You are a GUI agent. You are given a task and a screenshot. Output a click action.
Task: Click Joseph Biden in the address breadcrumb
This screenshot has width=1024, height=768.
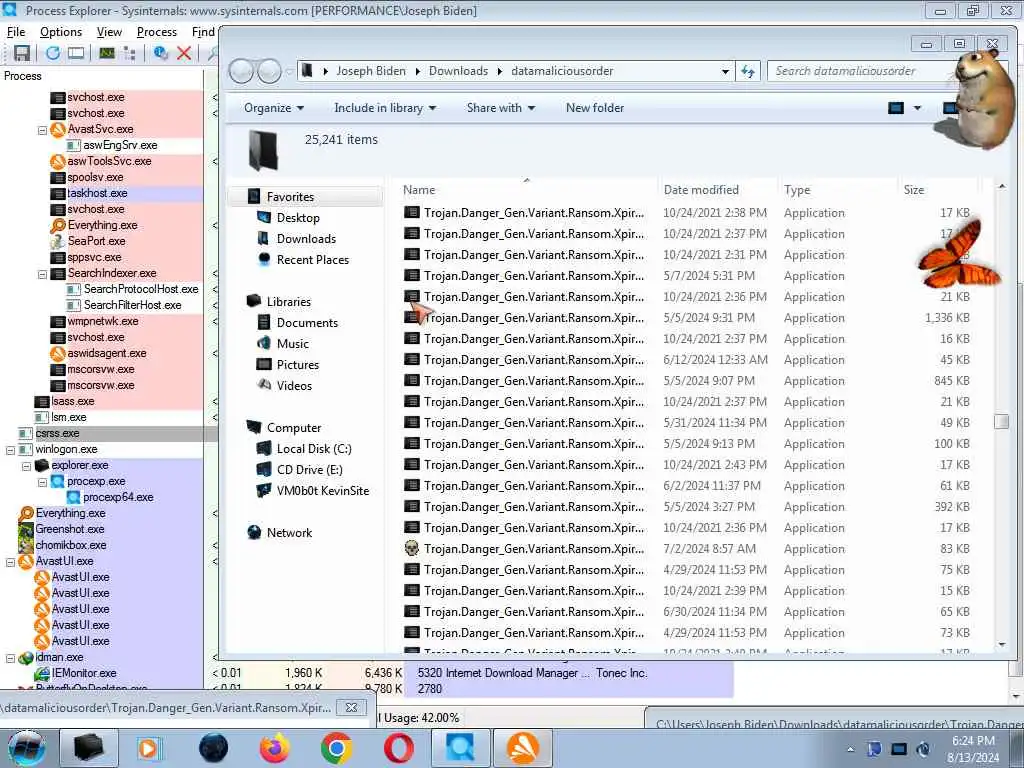coord(371,71)
